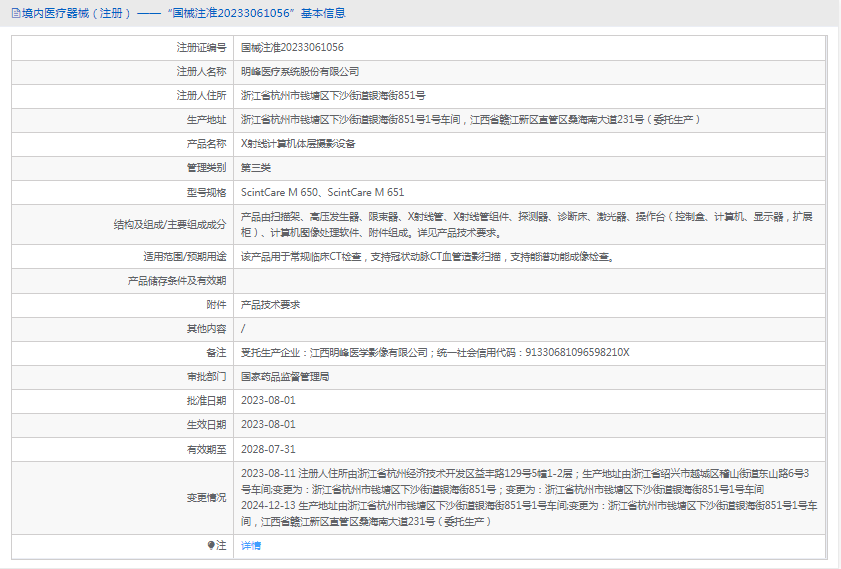Click the 有效期至 label

[206, 449]
